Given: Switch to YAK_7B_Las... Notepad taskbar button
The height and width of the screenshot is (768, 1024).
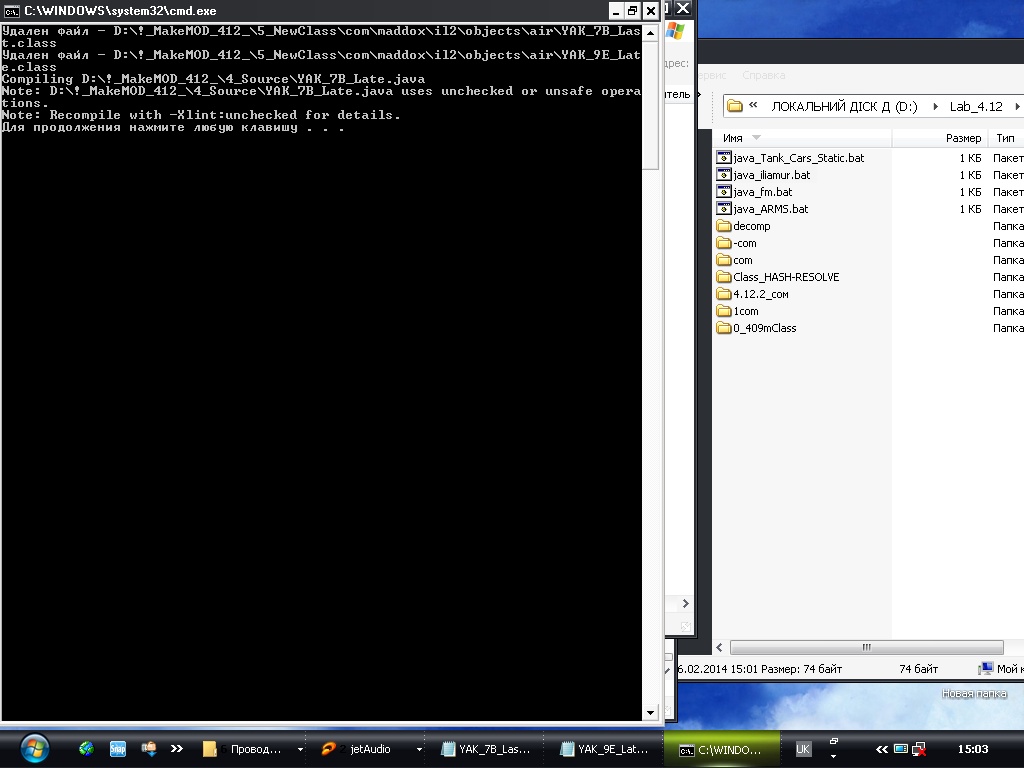Looking at the screenshot, I should (x=485, y=749).
